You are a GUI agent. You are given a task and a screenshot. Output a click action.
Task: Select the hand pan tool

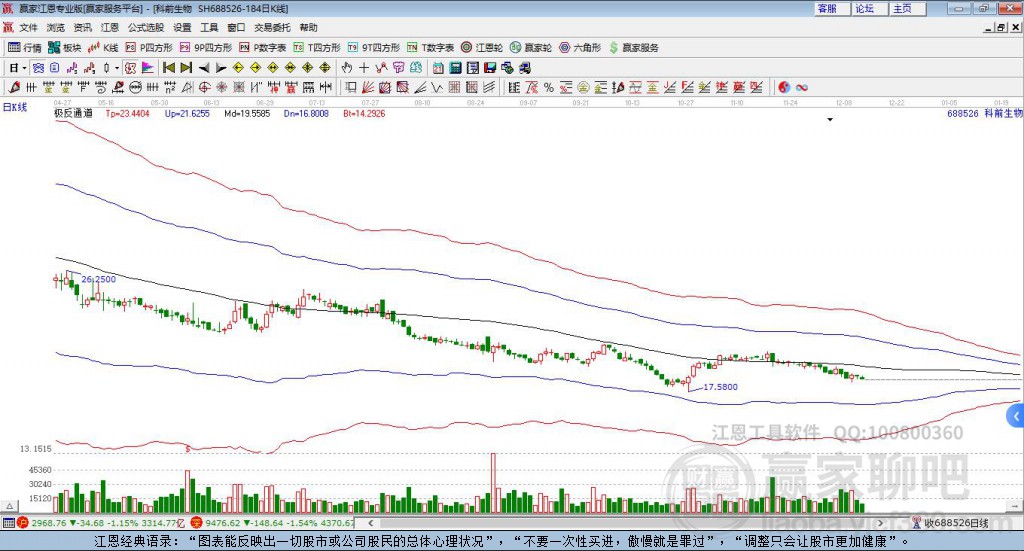tap(347, 68)
